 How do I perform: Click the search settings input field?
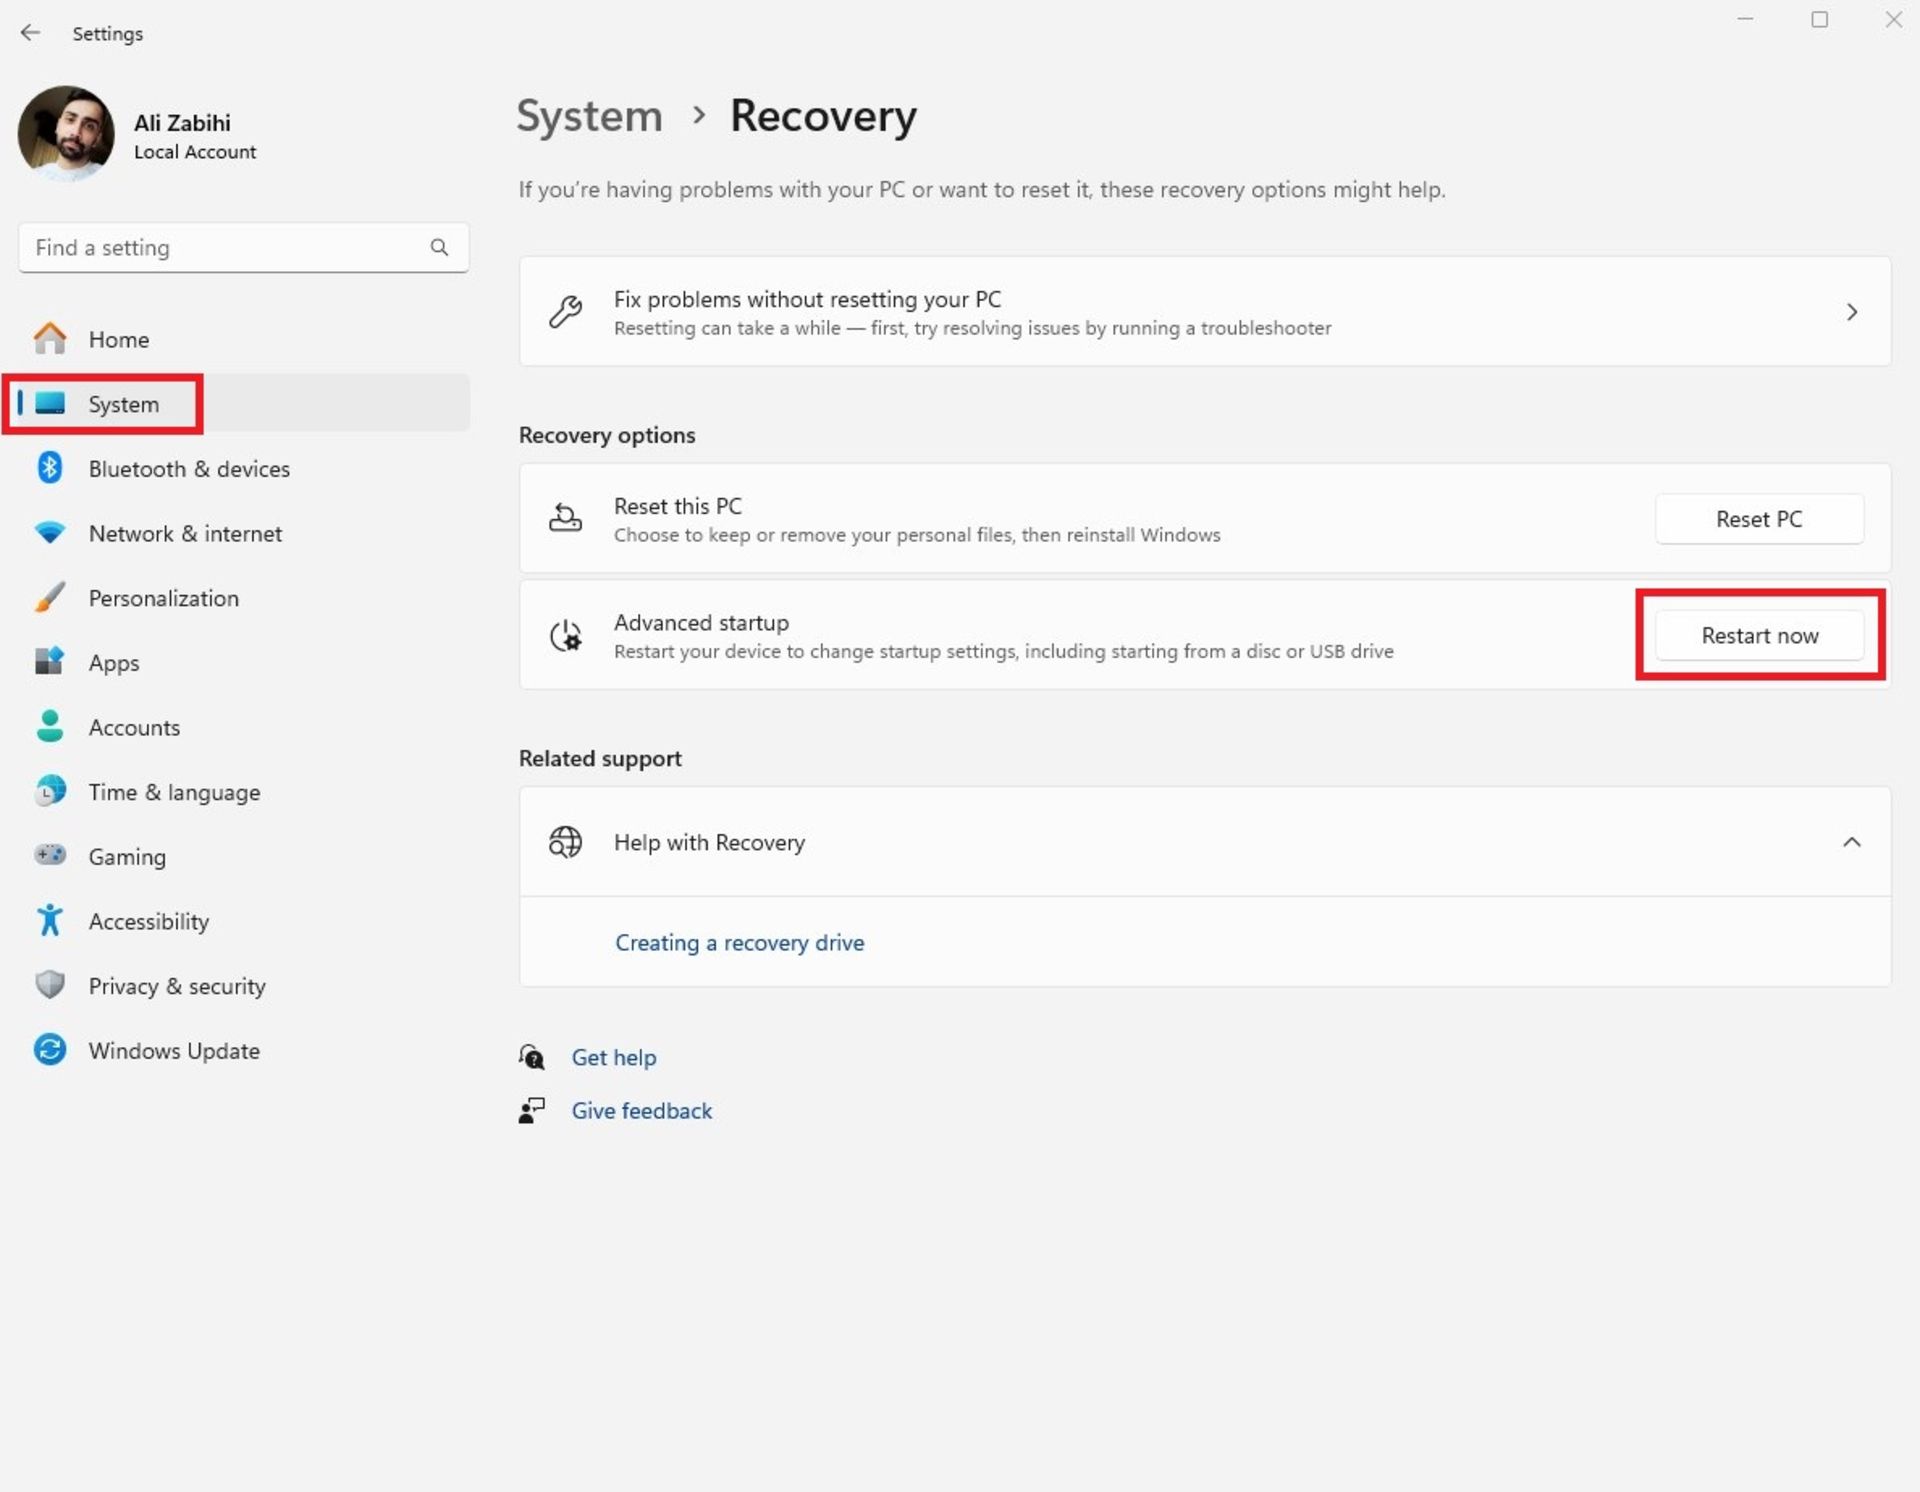[243, 246]
